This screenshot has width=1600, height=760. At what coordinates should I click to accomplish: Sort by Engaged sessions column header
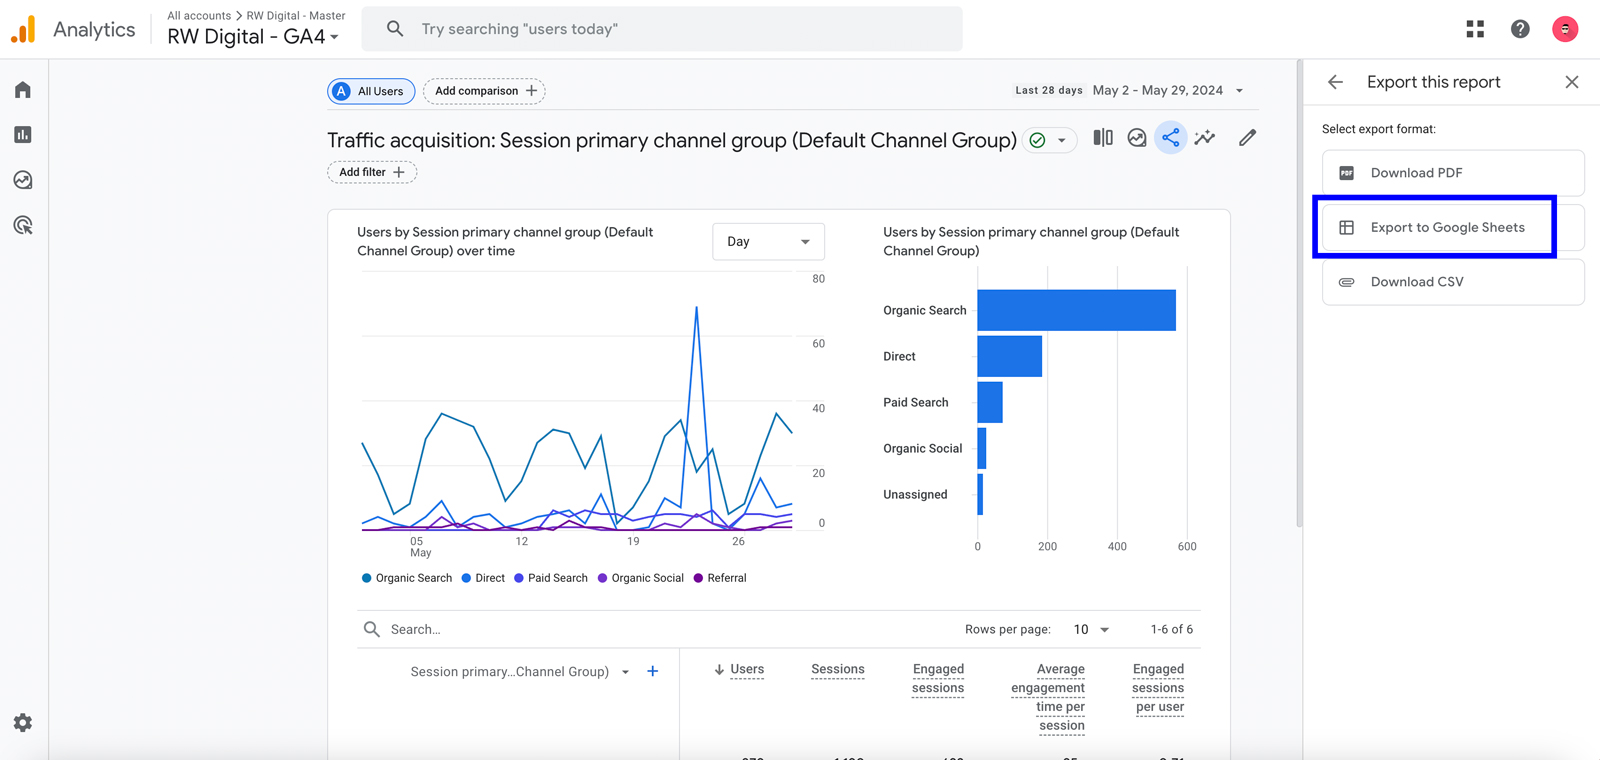938,678
